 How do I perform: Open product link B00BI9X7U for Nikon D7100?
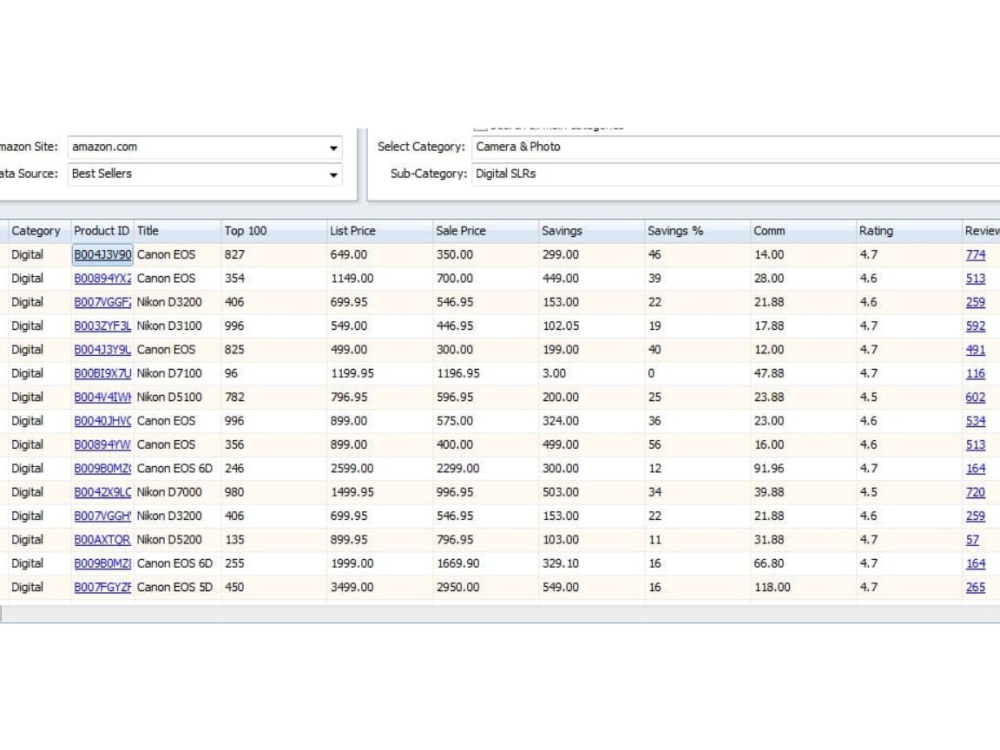[x=103, y=374]
